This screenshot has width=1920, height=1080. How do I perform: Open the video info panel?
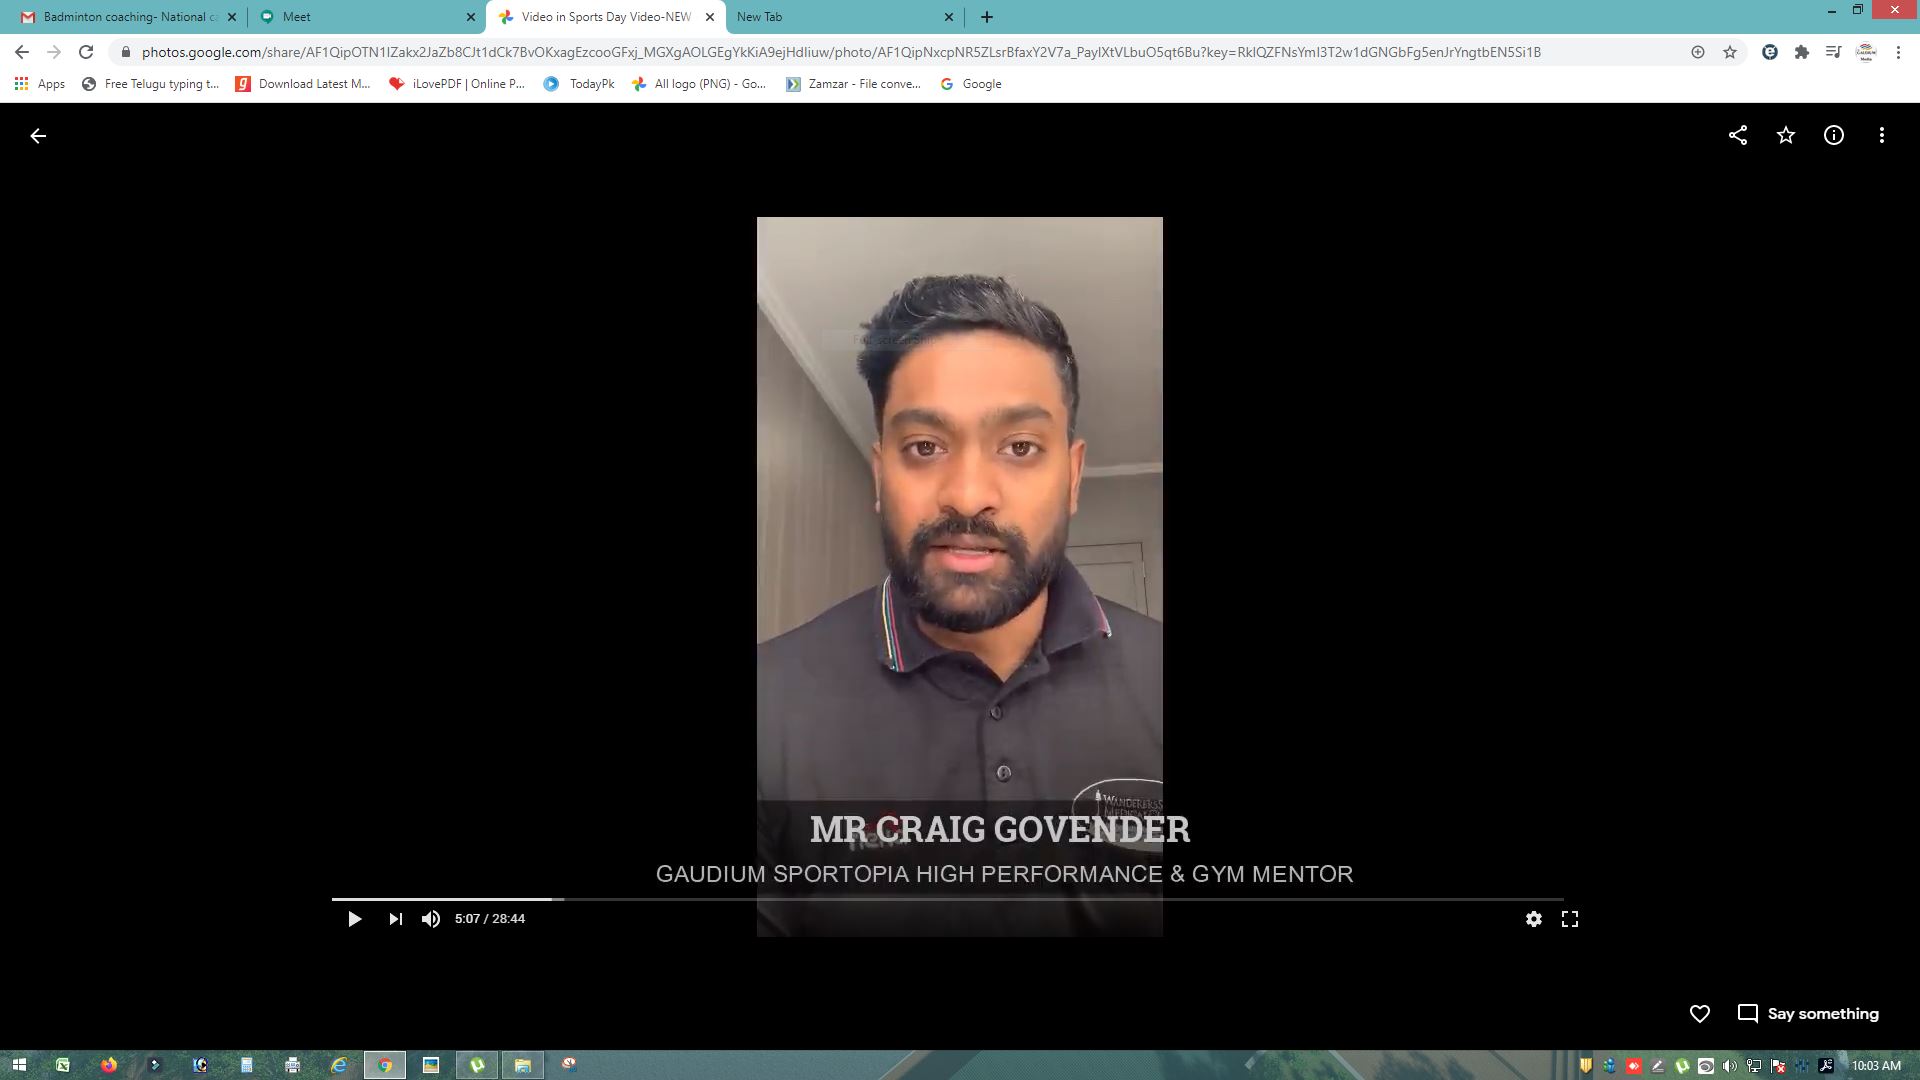coord(1834,135)
